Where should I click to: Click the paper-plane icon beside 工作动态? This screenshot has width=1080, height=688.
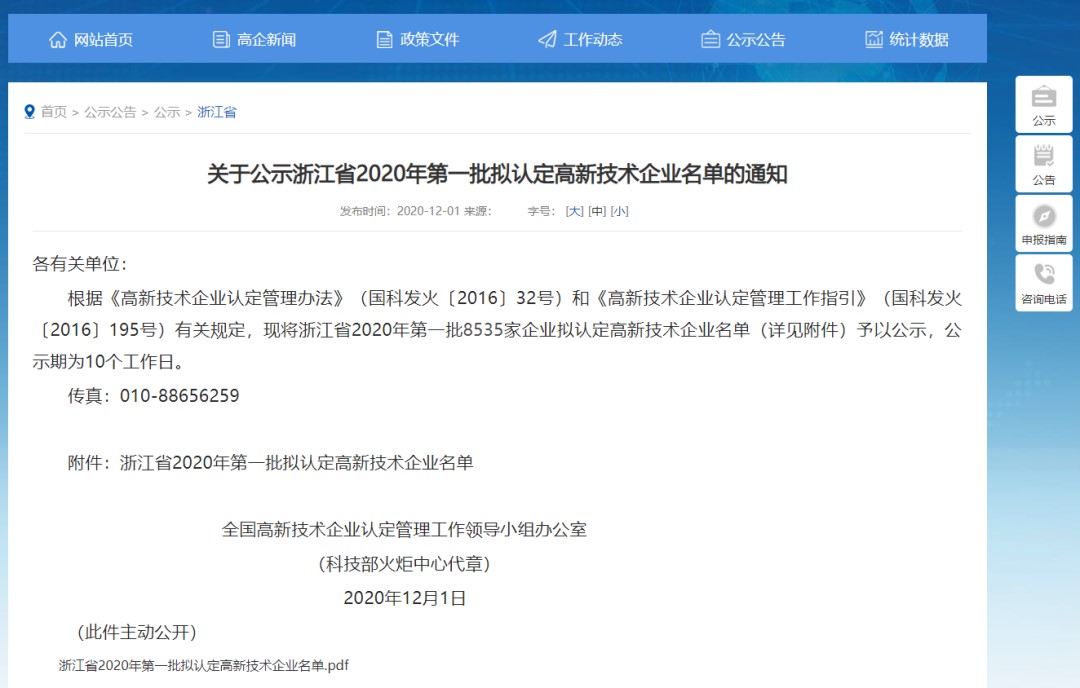click(546, 38)
